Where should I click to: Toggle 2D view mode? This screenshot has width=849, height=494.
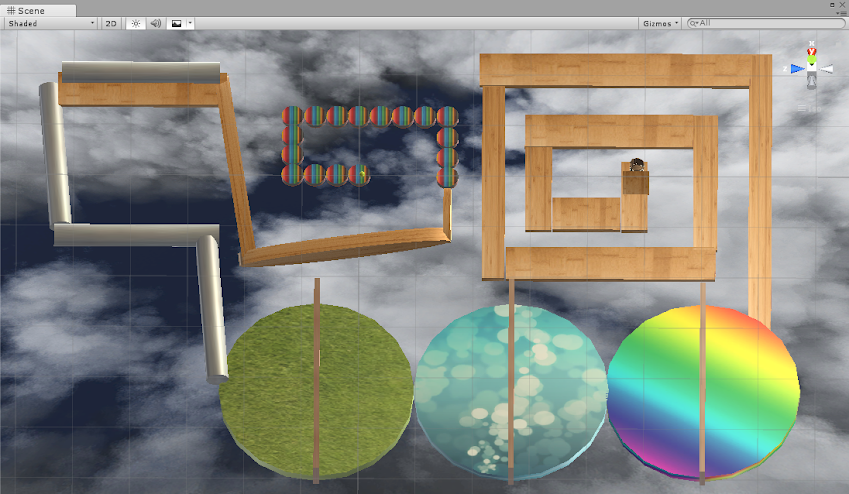110,23
